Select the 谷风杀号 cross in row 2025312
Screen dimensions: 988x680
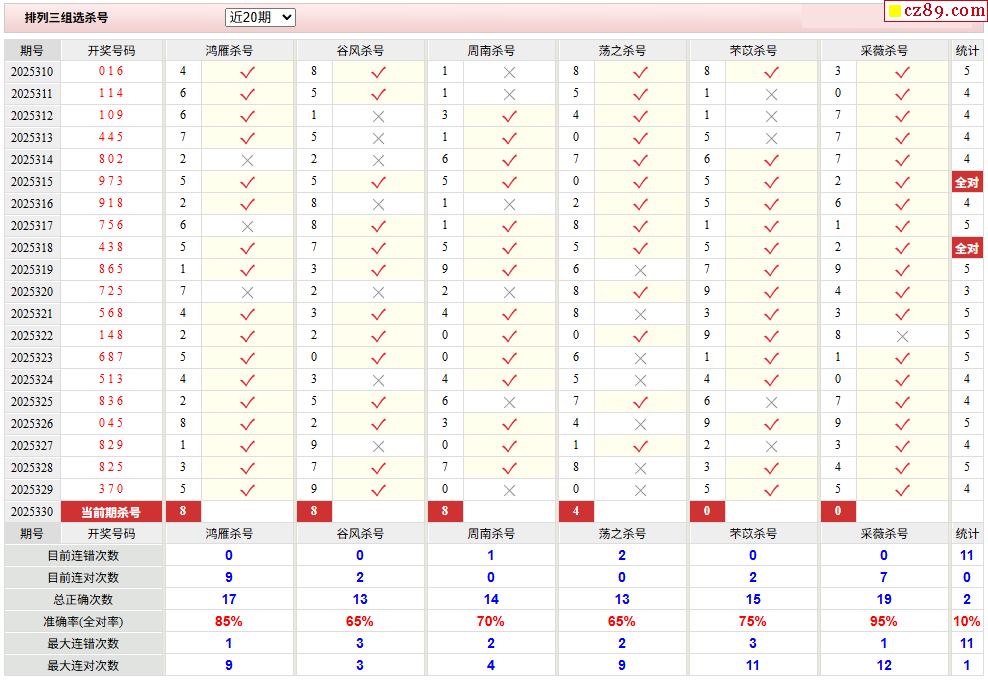[x=378, y=116]
